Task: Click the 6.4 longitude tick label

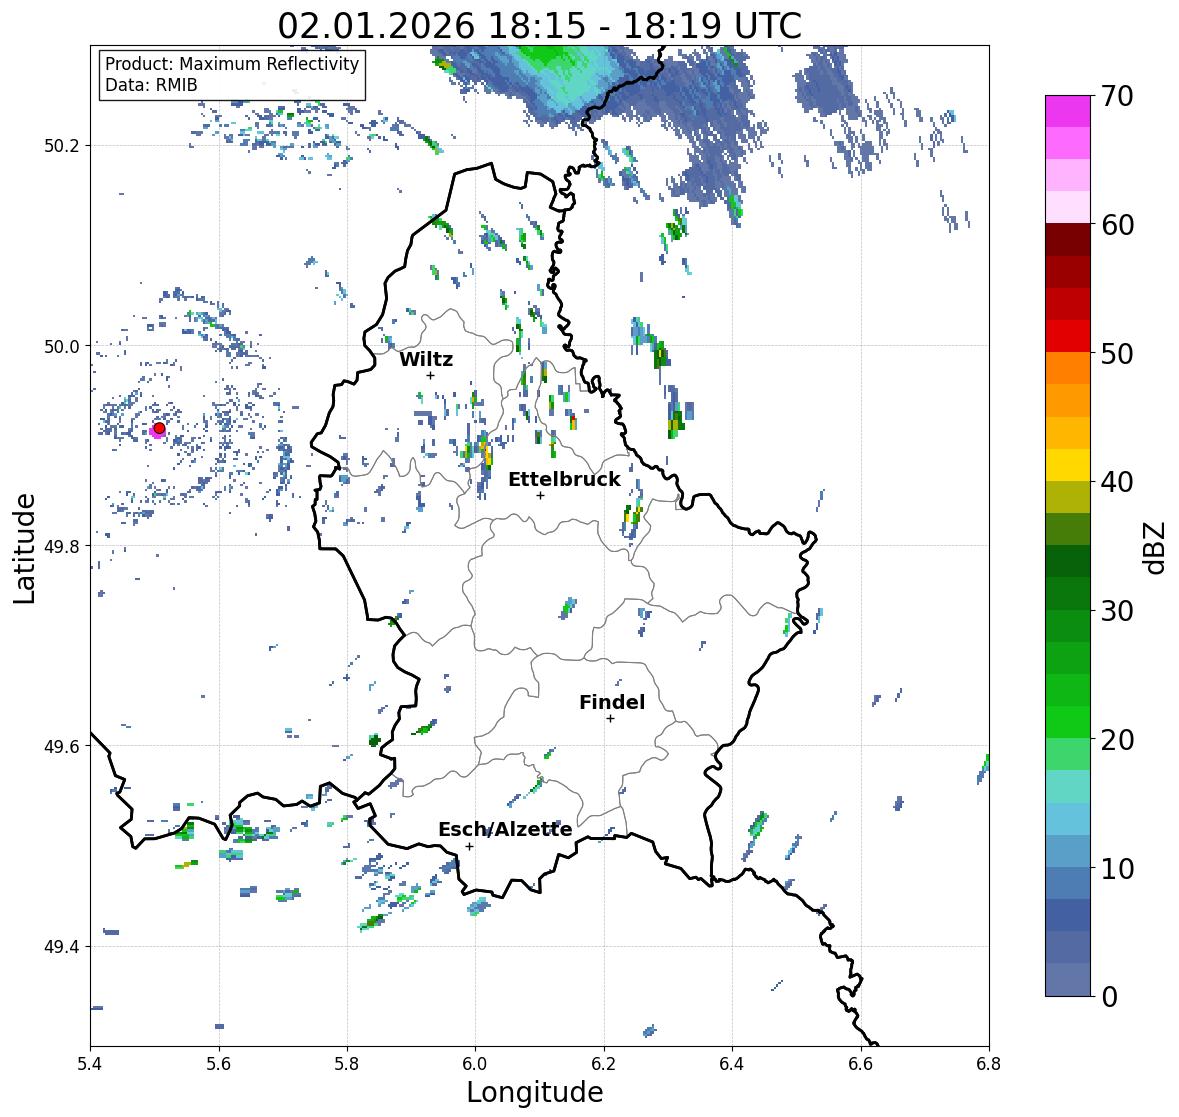Action: point(732,1063)
